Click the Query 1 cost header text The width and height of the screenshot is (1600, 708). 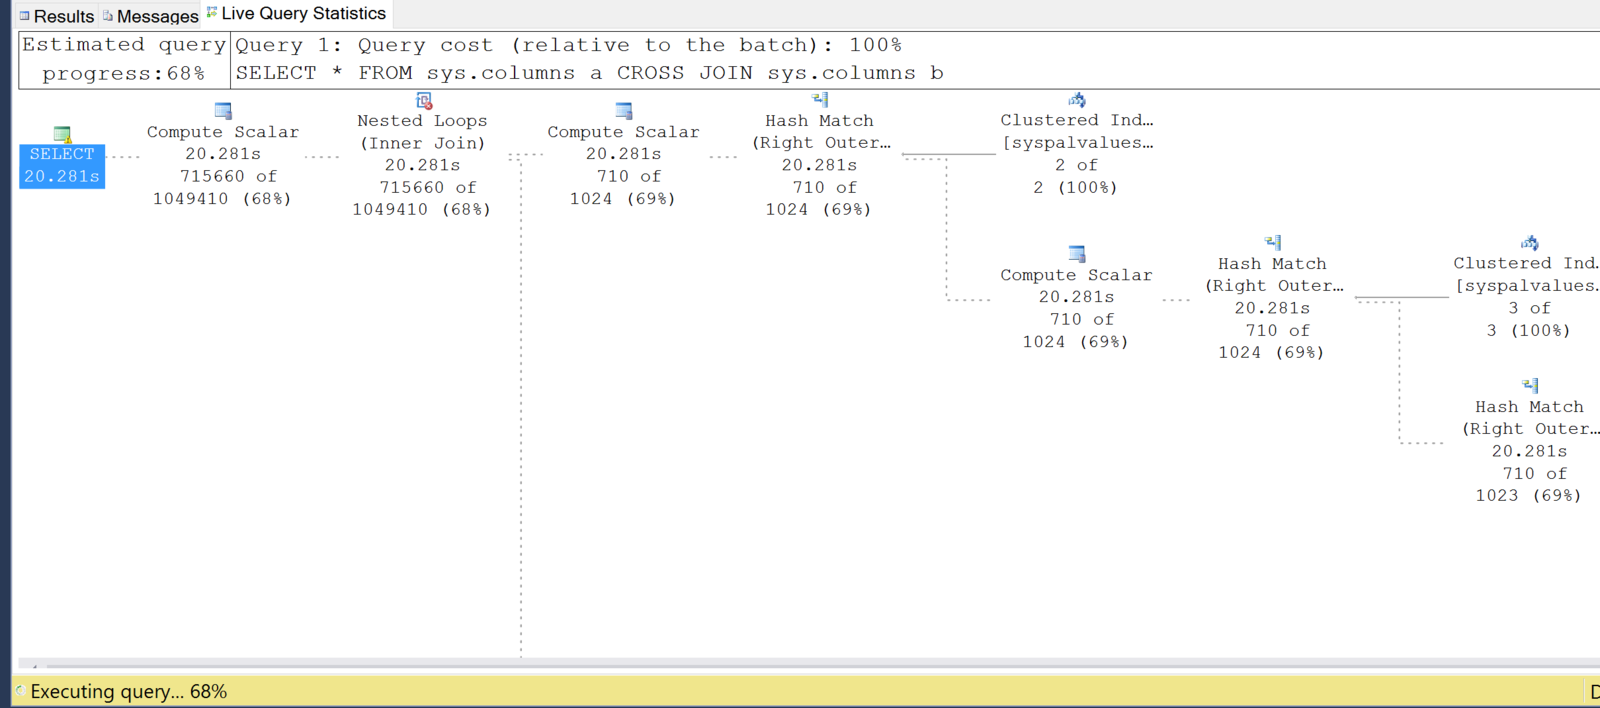[x=569, y=45]
